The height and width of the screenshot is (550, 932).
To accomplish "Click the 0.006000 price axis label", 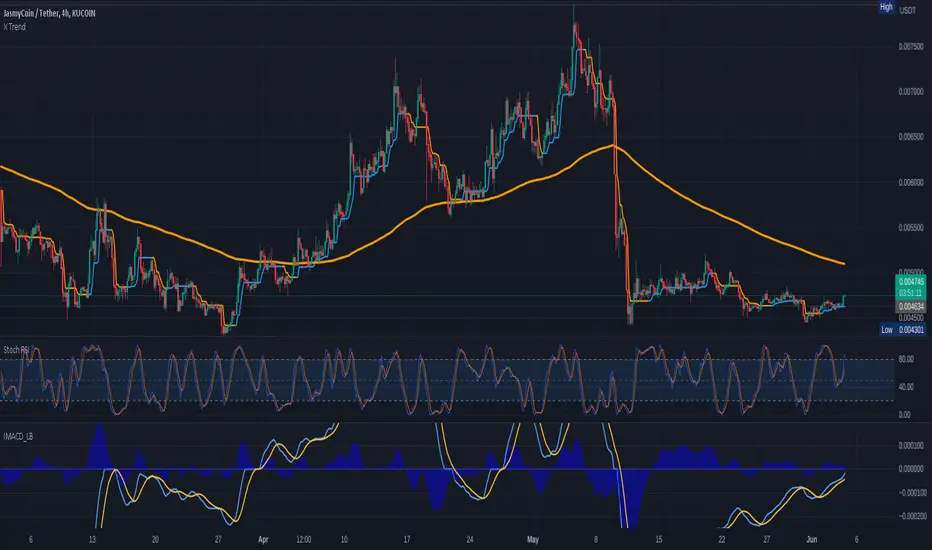I will point(911,183).
